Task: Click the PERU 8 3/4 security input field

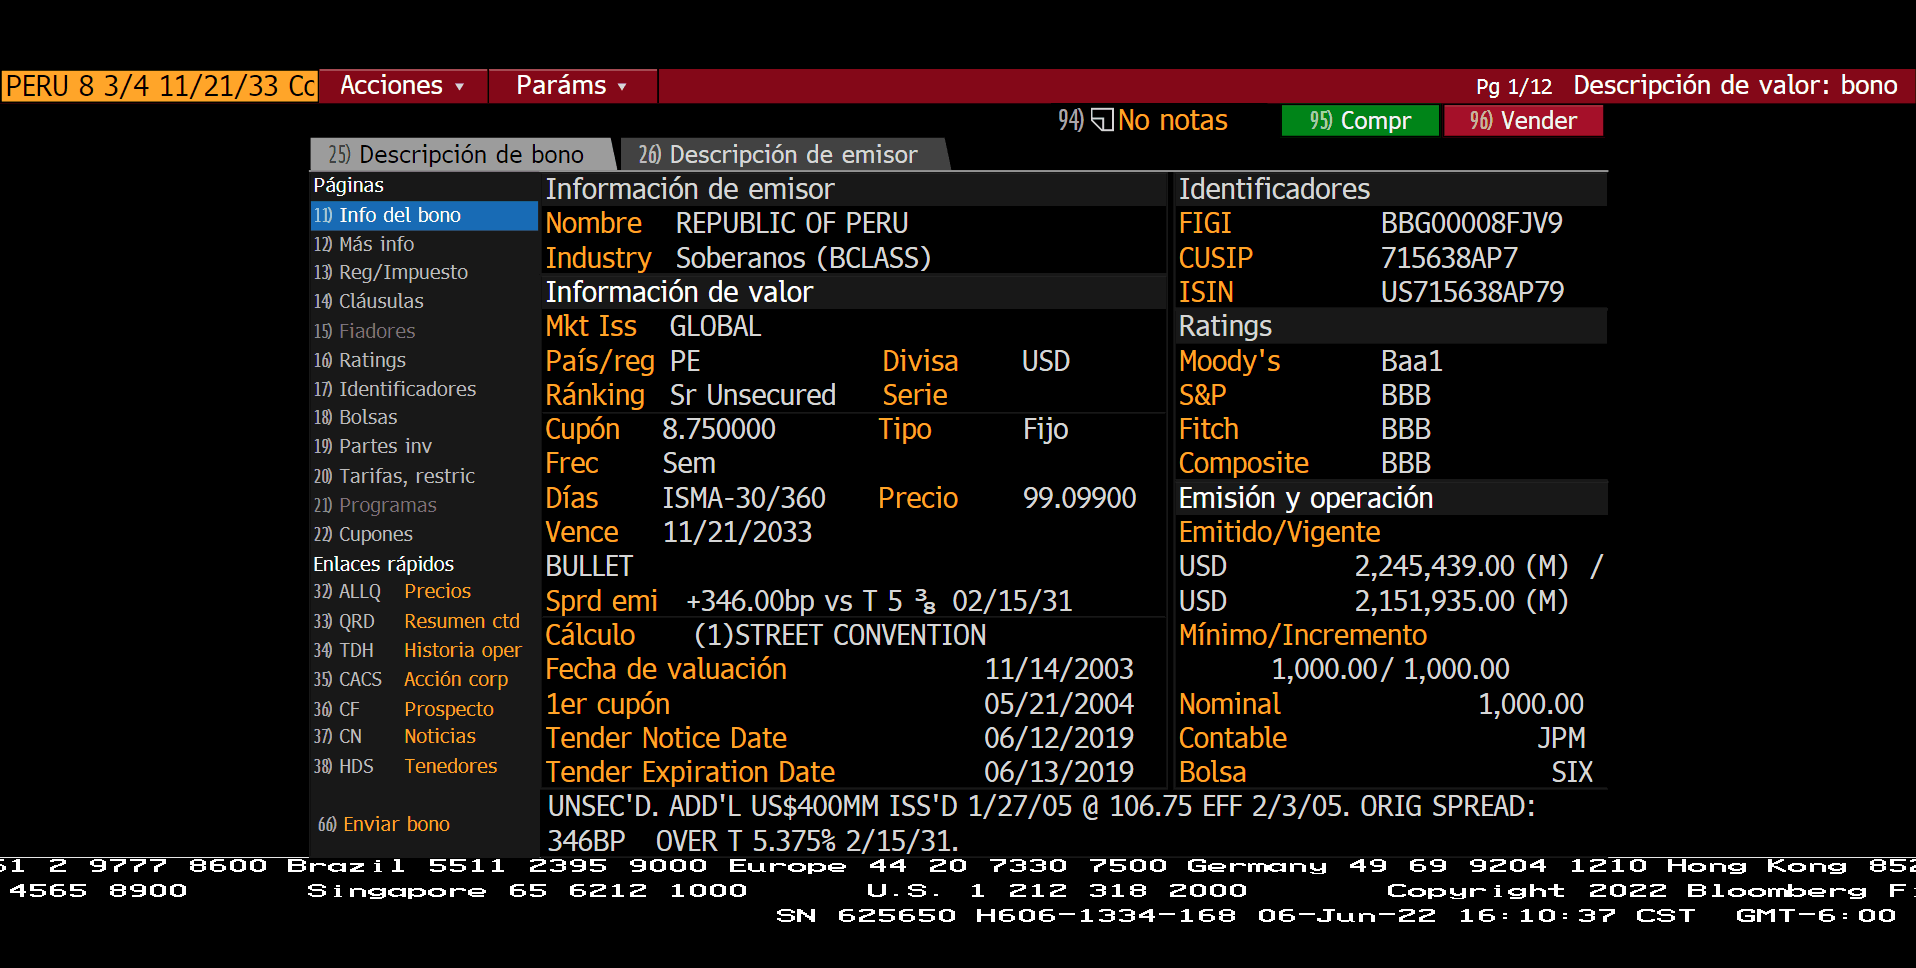Action: tap(160, 86)
